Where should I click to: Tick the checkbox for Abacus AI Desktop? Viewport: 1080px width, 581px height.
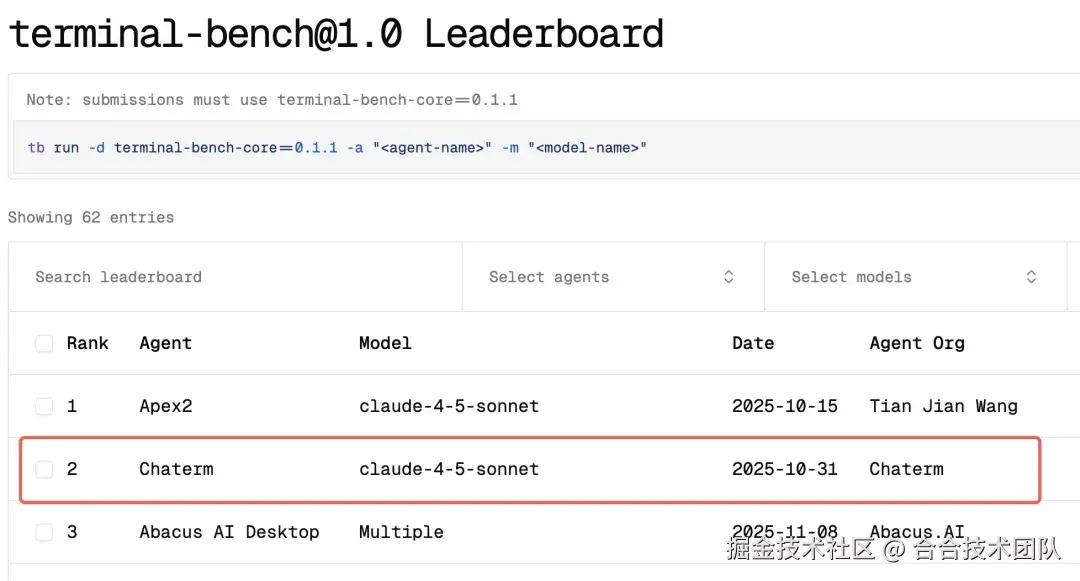[x=44, y=532]
